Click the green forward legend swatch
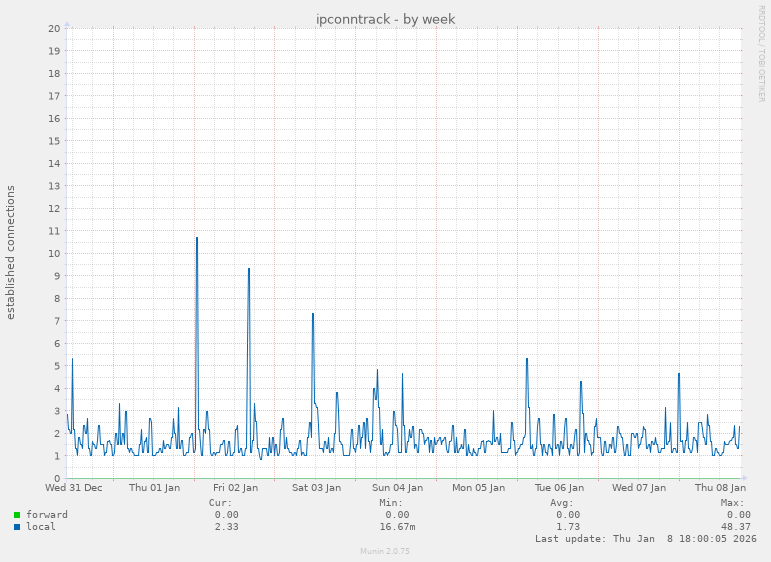 [17, 515]
